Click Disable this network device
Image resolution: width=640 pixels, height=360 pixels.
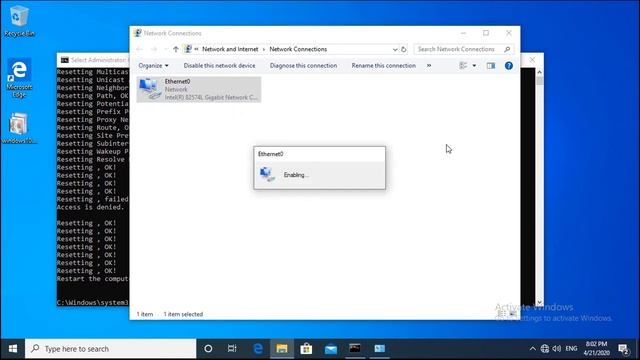pyautogui.click(x=219, y=65)
